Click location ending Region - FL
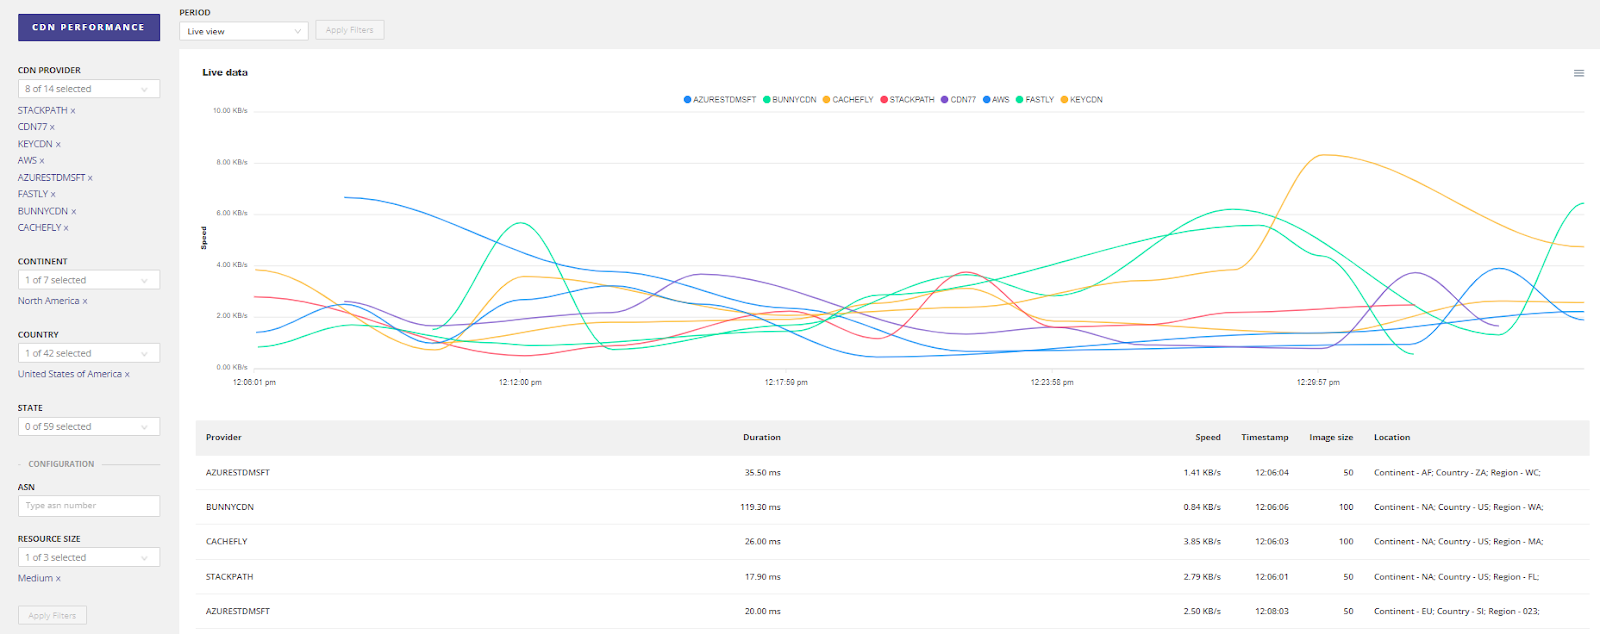Screen dimensions: 1600x634 tap(1456, 577)
